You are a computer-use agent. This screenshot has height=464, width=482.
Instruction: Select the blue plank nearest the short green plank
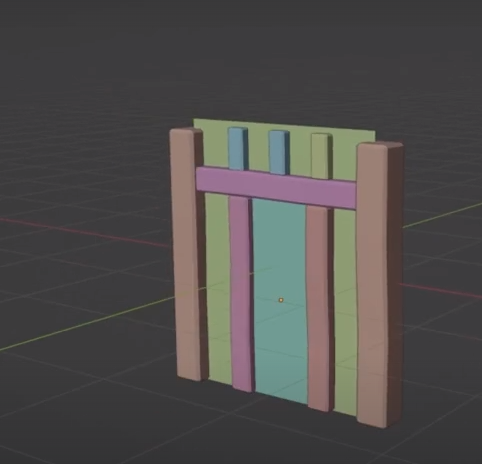click(279, 152)
